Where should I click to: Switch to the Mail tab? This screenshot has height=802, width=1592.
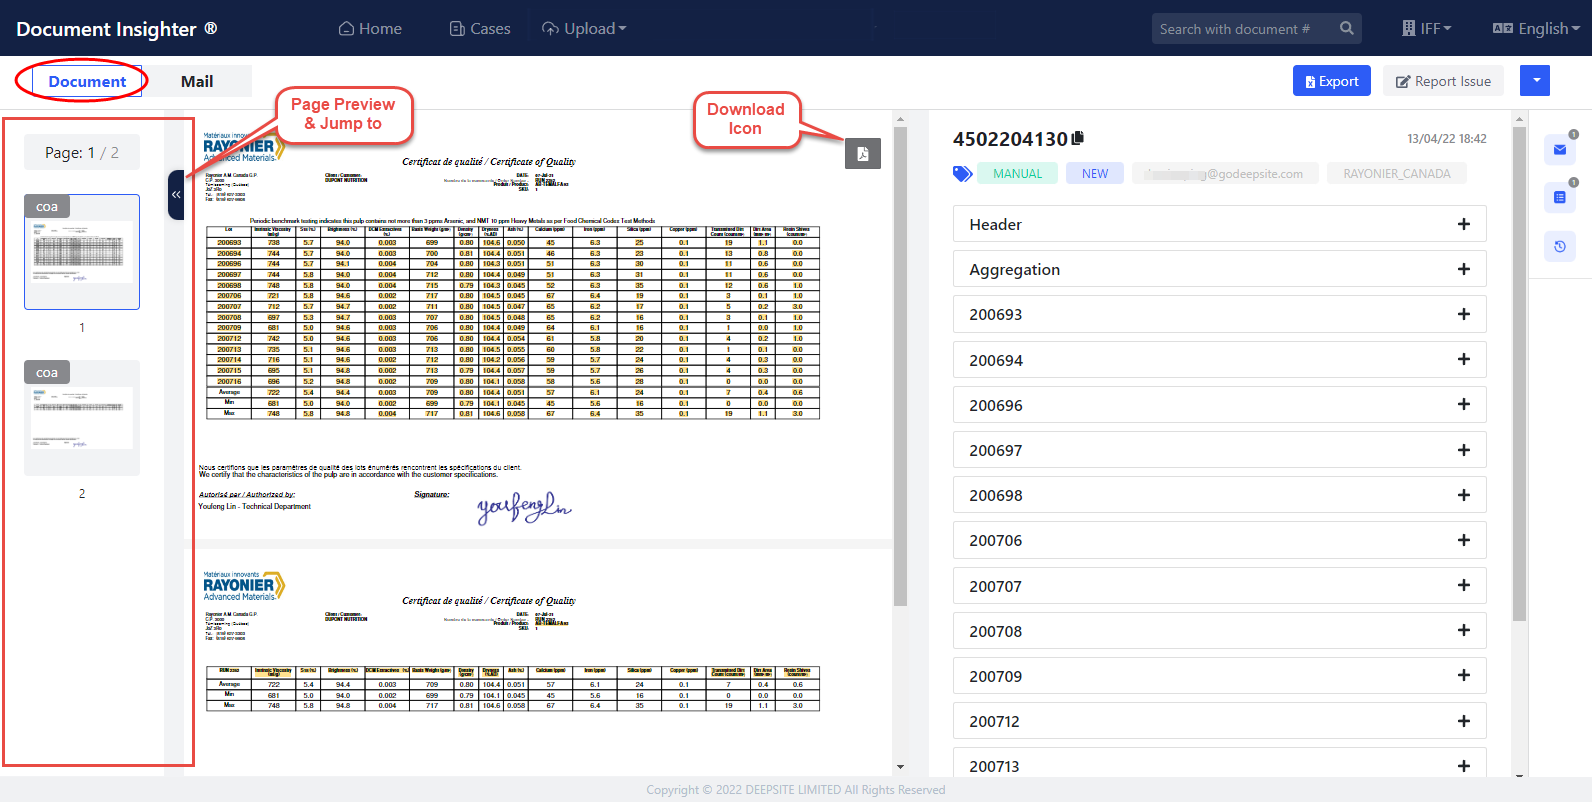[x=197, y=82]
